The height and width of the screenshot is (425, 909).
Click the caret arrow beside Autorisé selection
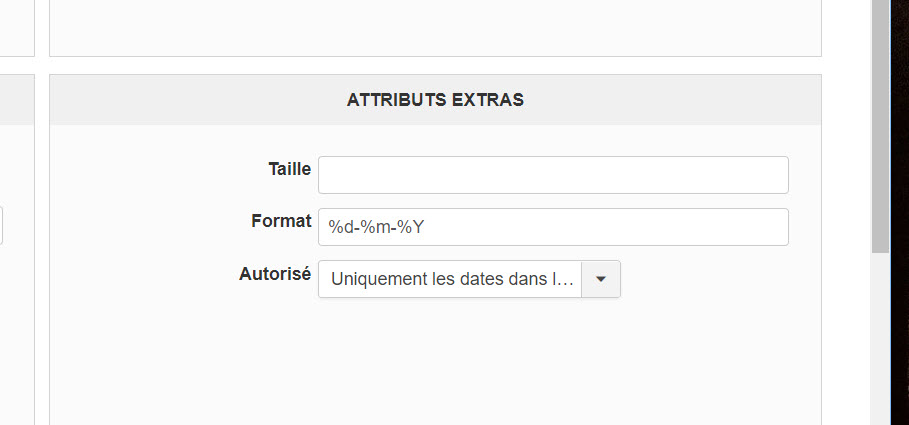600,280
